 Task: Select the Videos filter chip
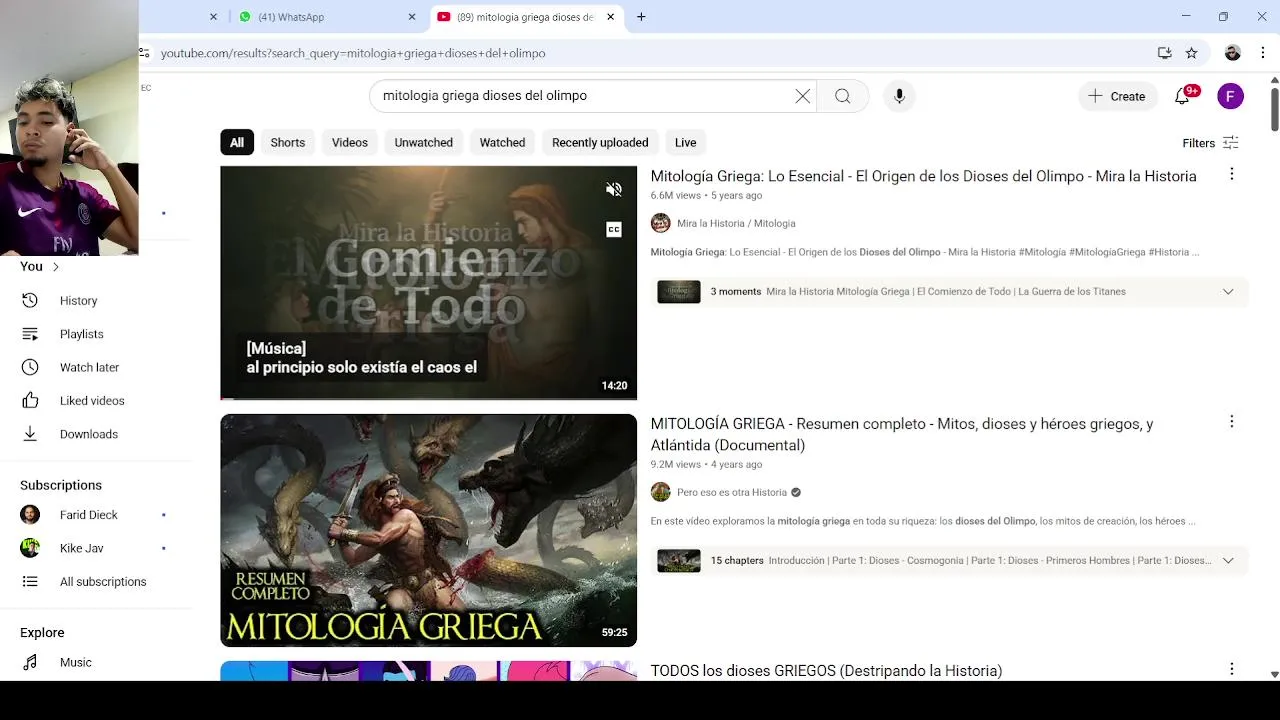tap(350, 142)
